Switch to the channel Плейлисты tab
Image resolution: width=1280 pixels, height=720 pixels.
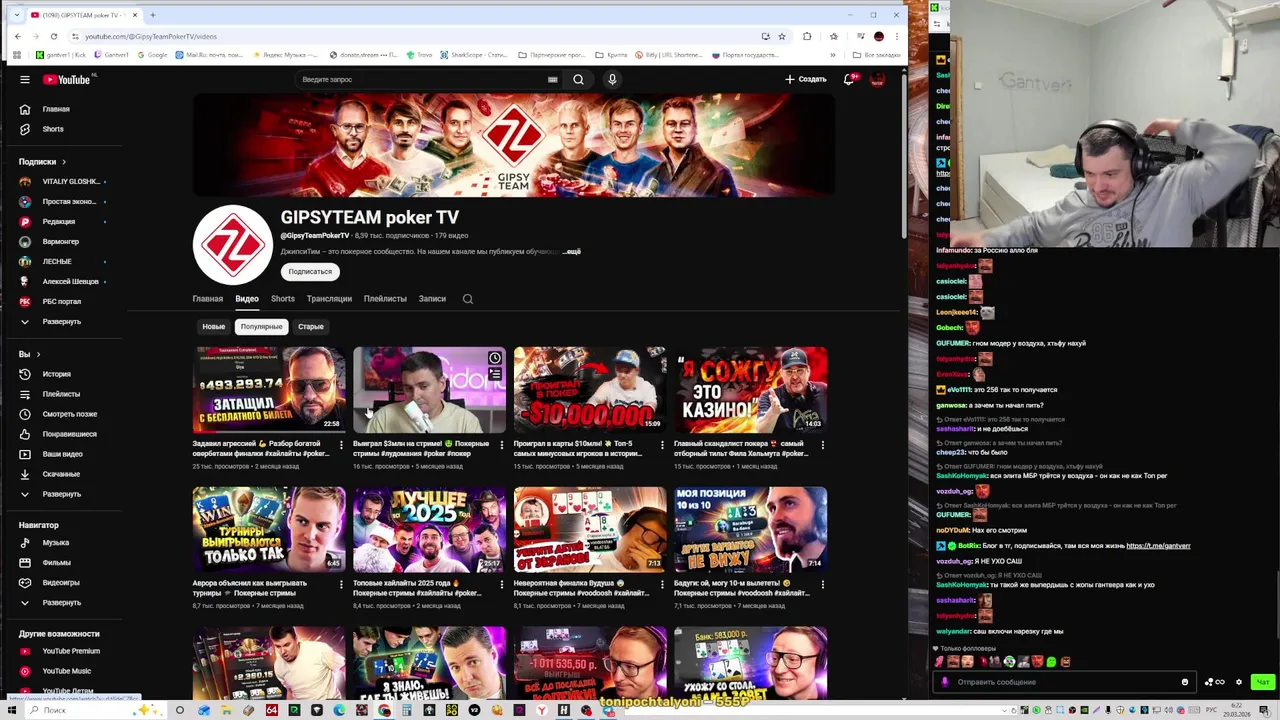tap(385, 299)
